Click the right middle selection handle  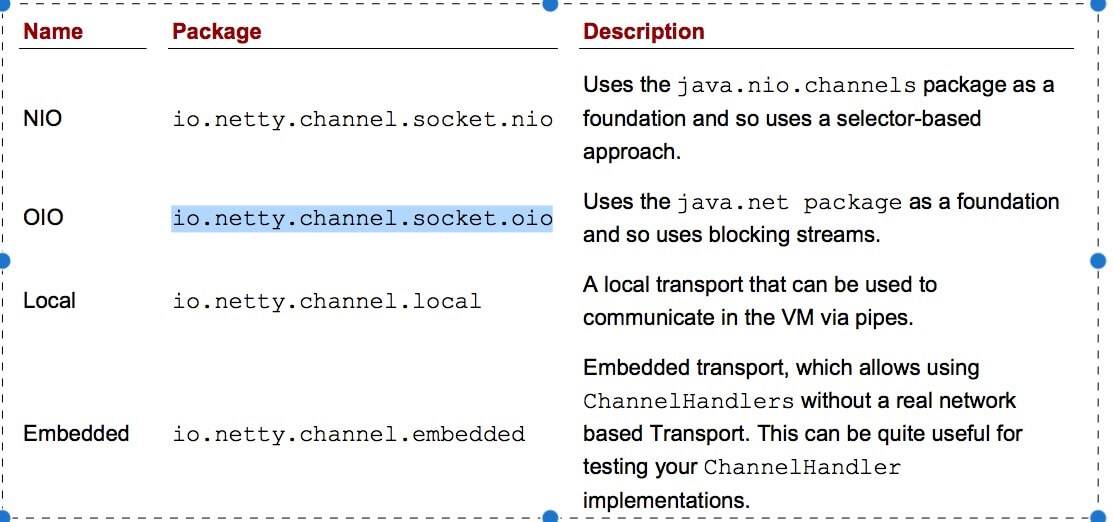(x=1098, y=261)
